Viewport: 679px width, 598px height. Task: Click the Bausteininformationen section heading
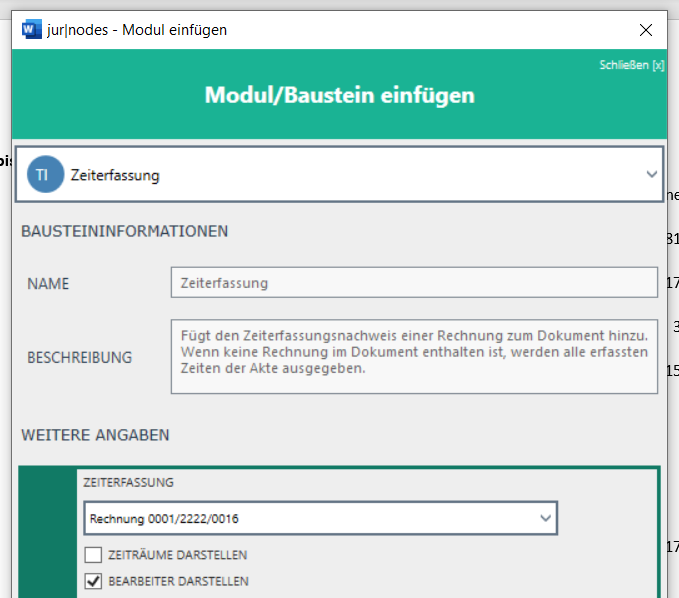(x=124, y=231)
